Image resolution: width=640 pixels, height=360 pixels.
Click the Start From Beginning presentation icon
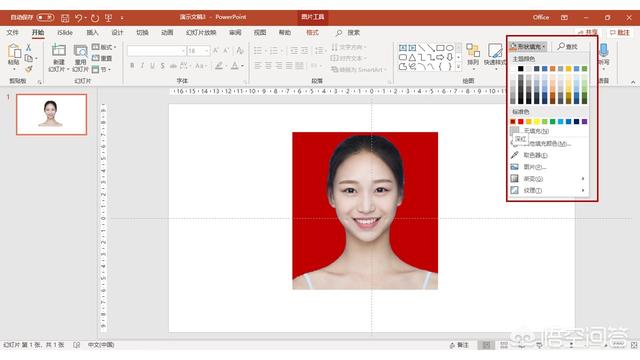click(x=109, y=18)
